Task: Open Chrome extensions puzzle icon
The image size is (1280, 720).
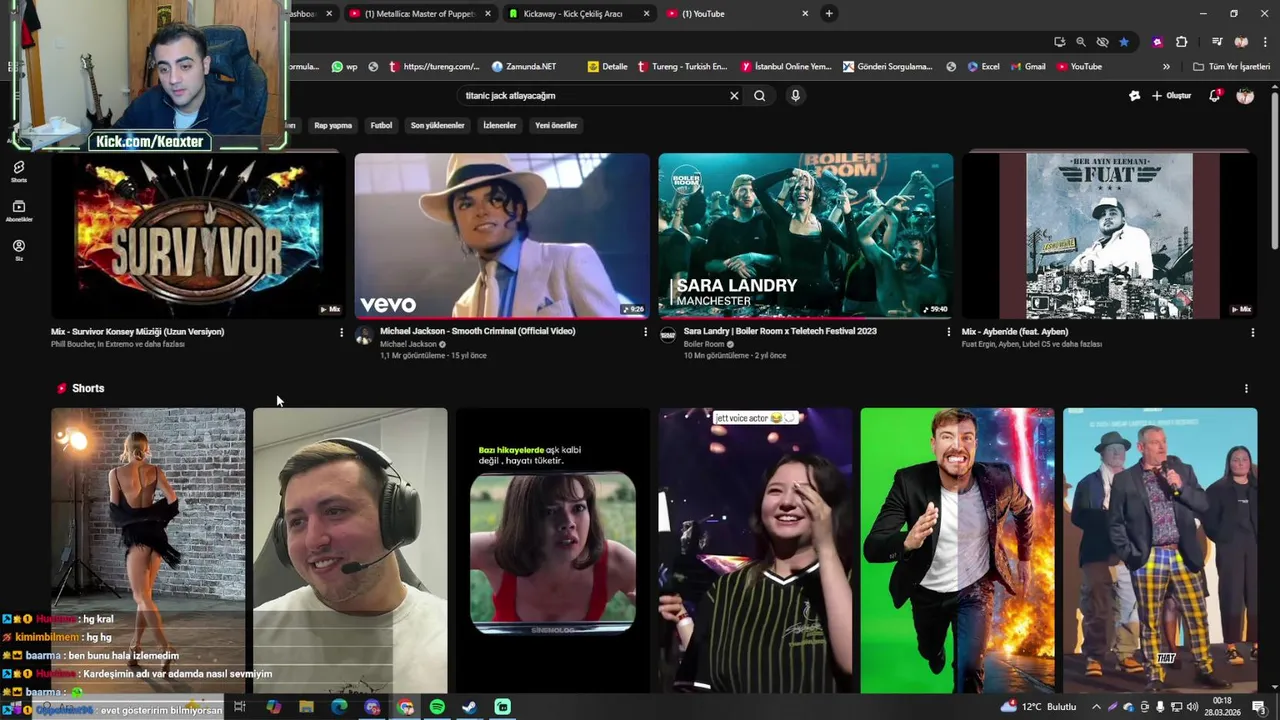Action: click(1181, 42)
